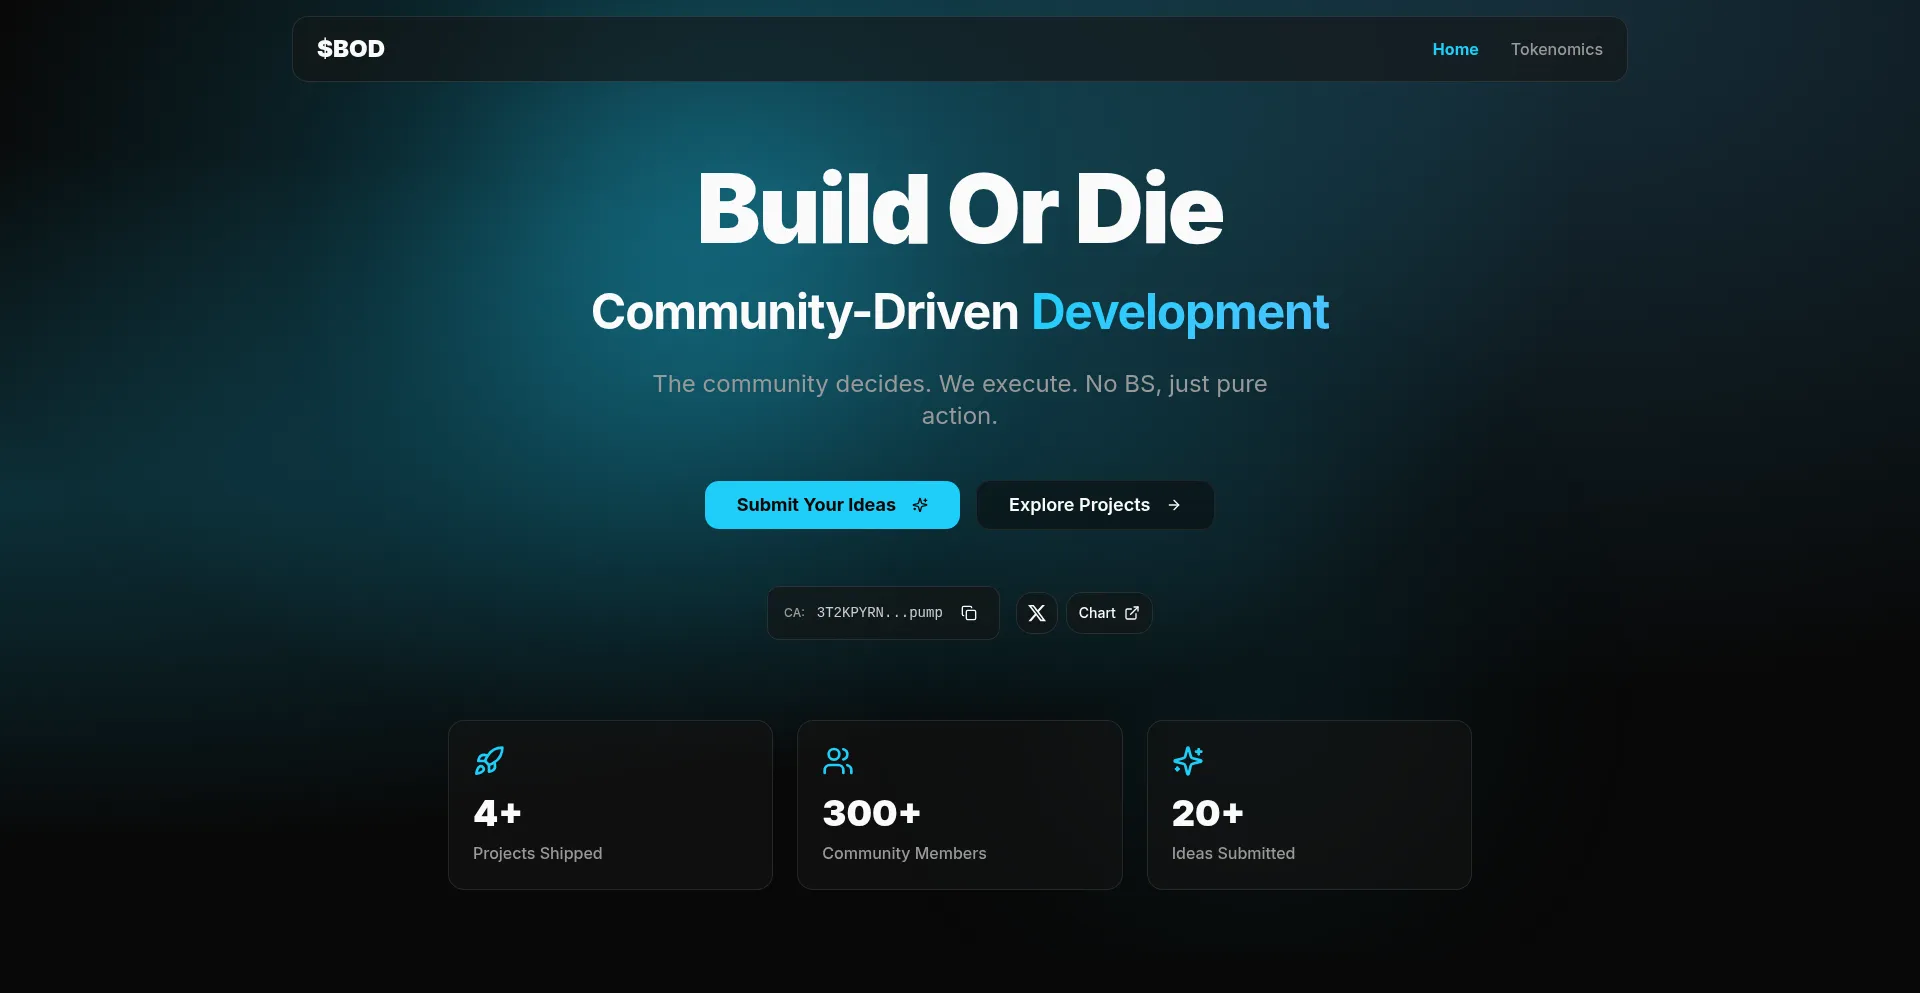This screenshot has width=1920, height=993.
Task: Click the community members icon
Action: 838,761
